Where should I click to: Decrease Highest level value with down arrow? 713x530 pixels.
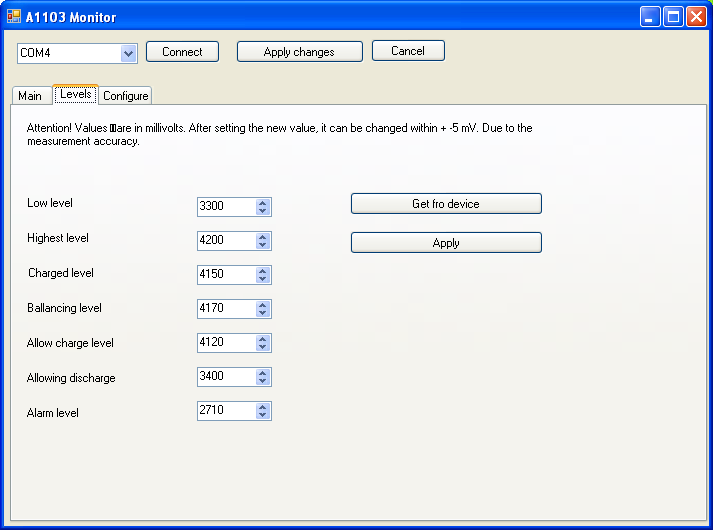263,245
